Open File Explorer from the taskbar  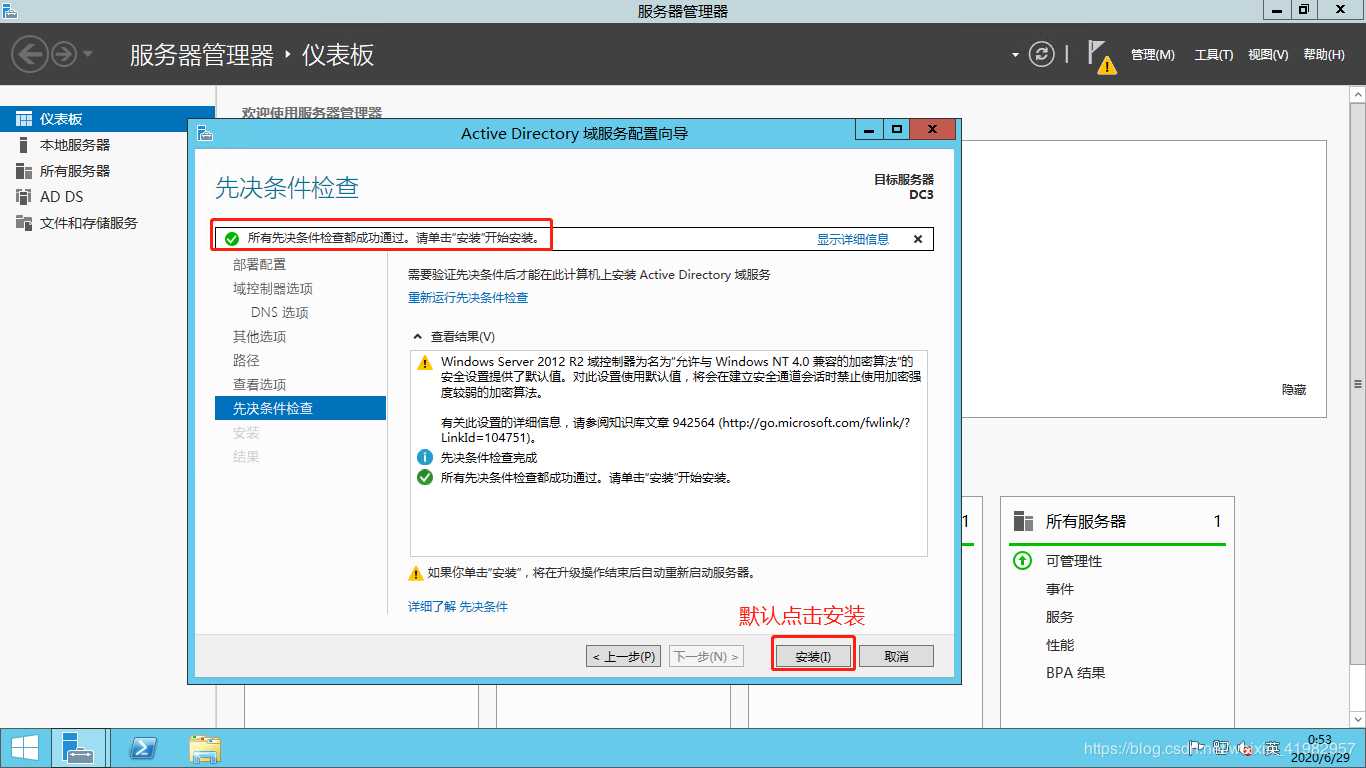click(205, 748)
